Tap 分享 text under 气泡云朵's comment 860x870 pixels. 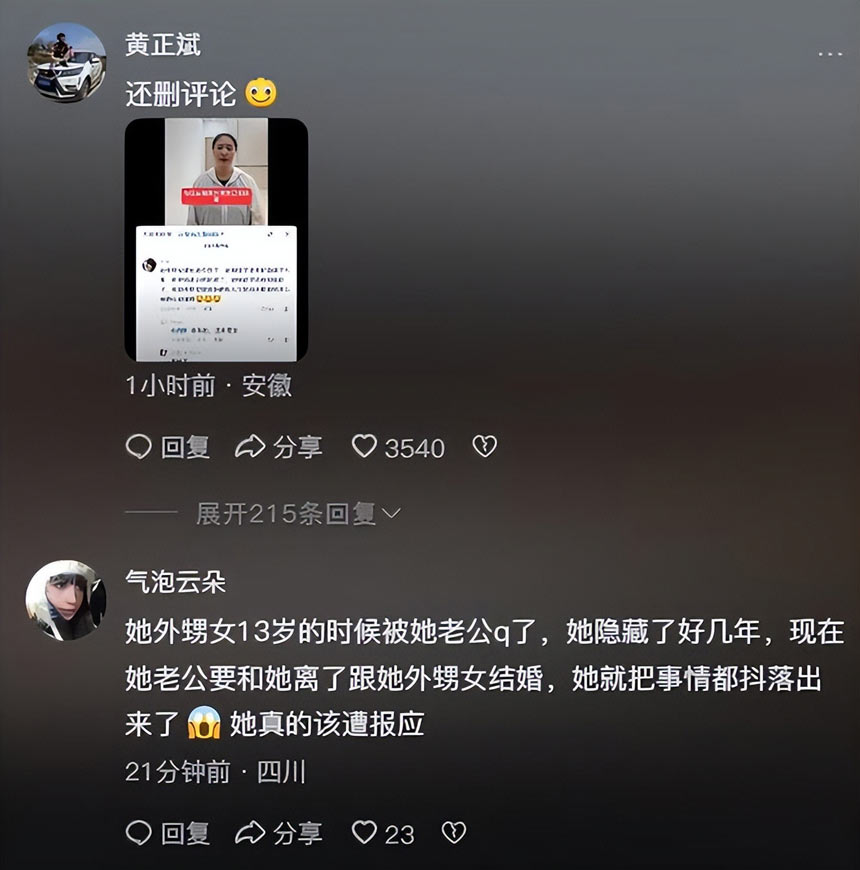pos(297,833)
